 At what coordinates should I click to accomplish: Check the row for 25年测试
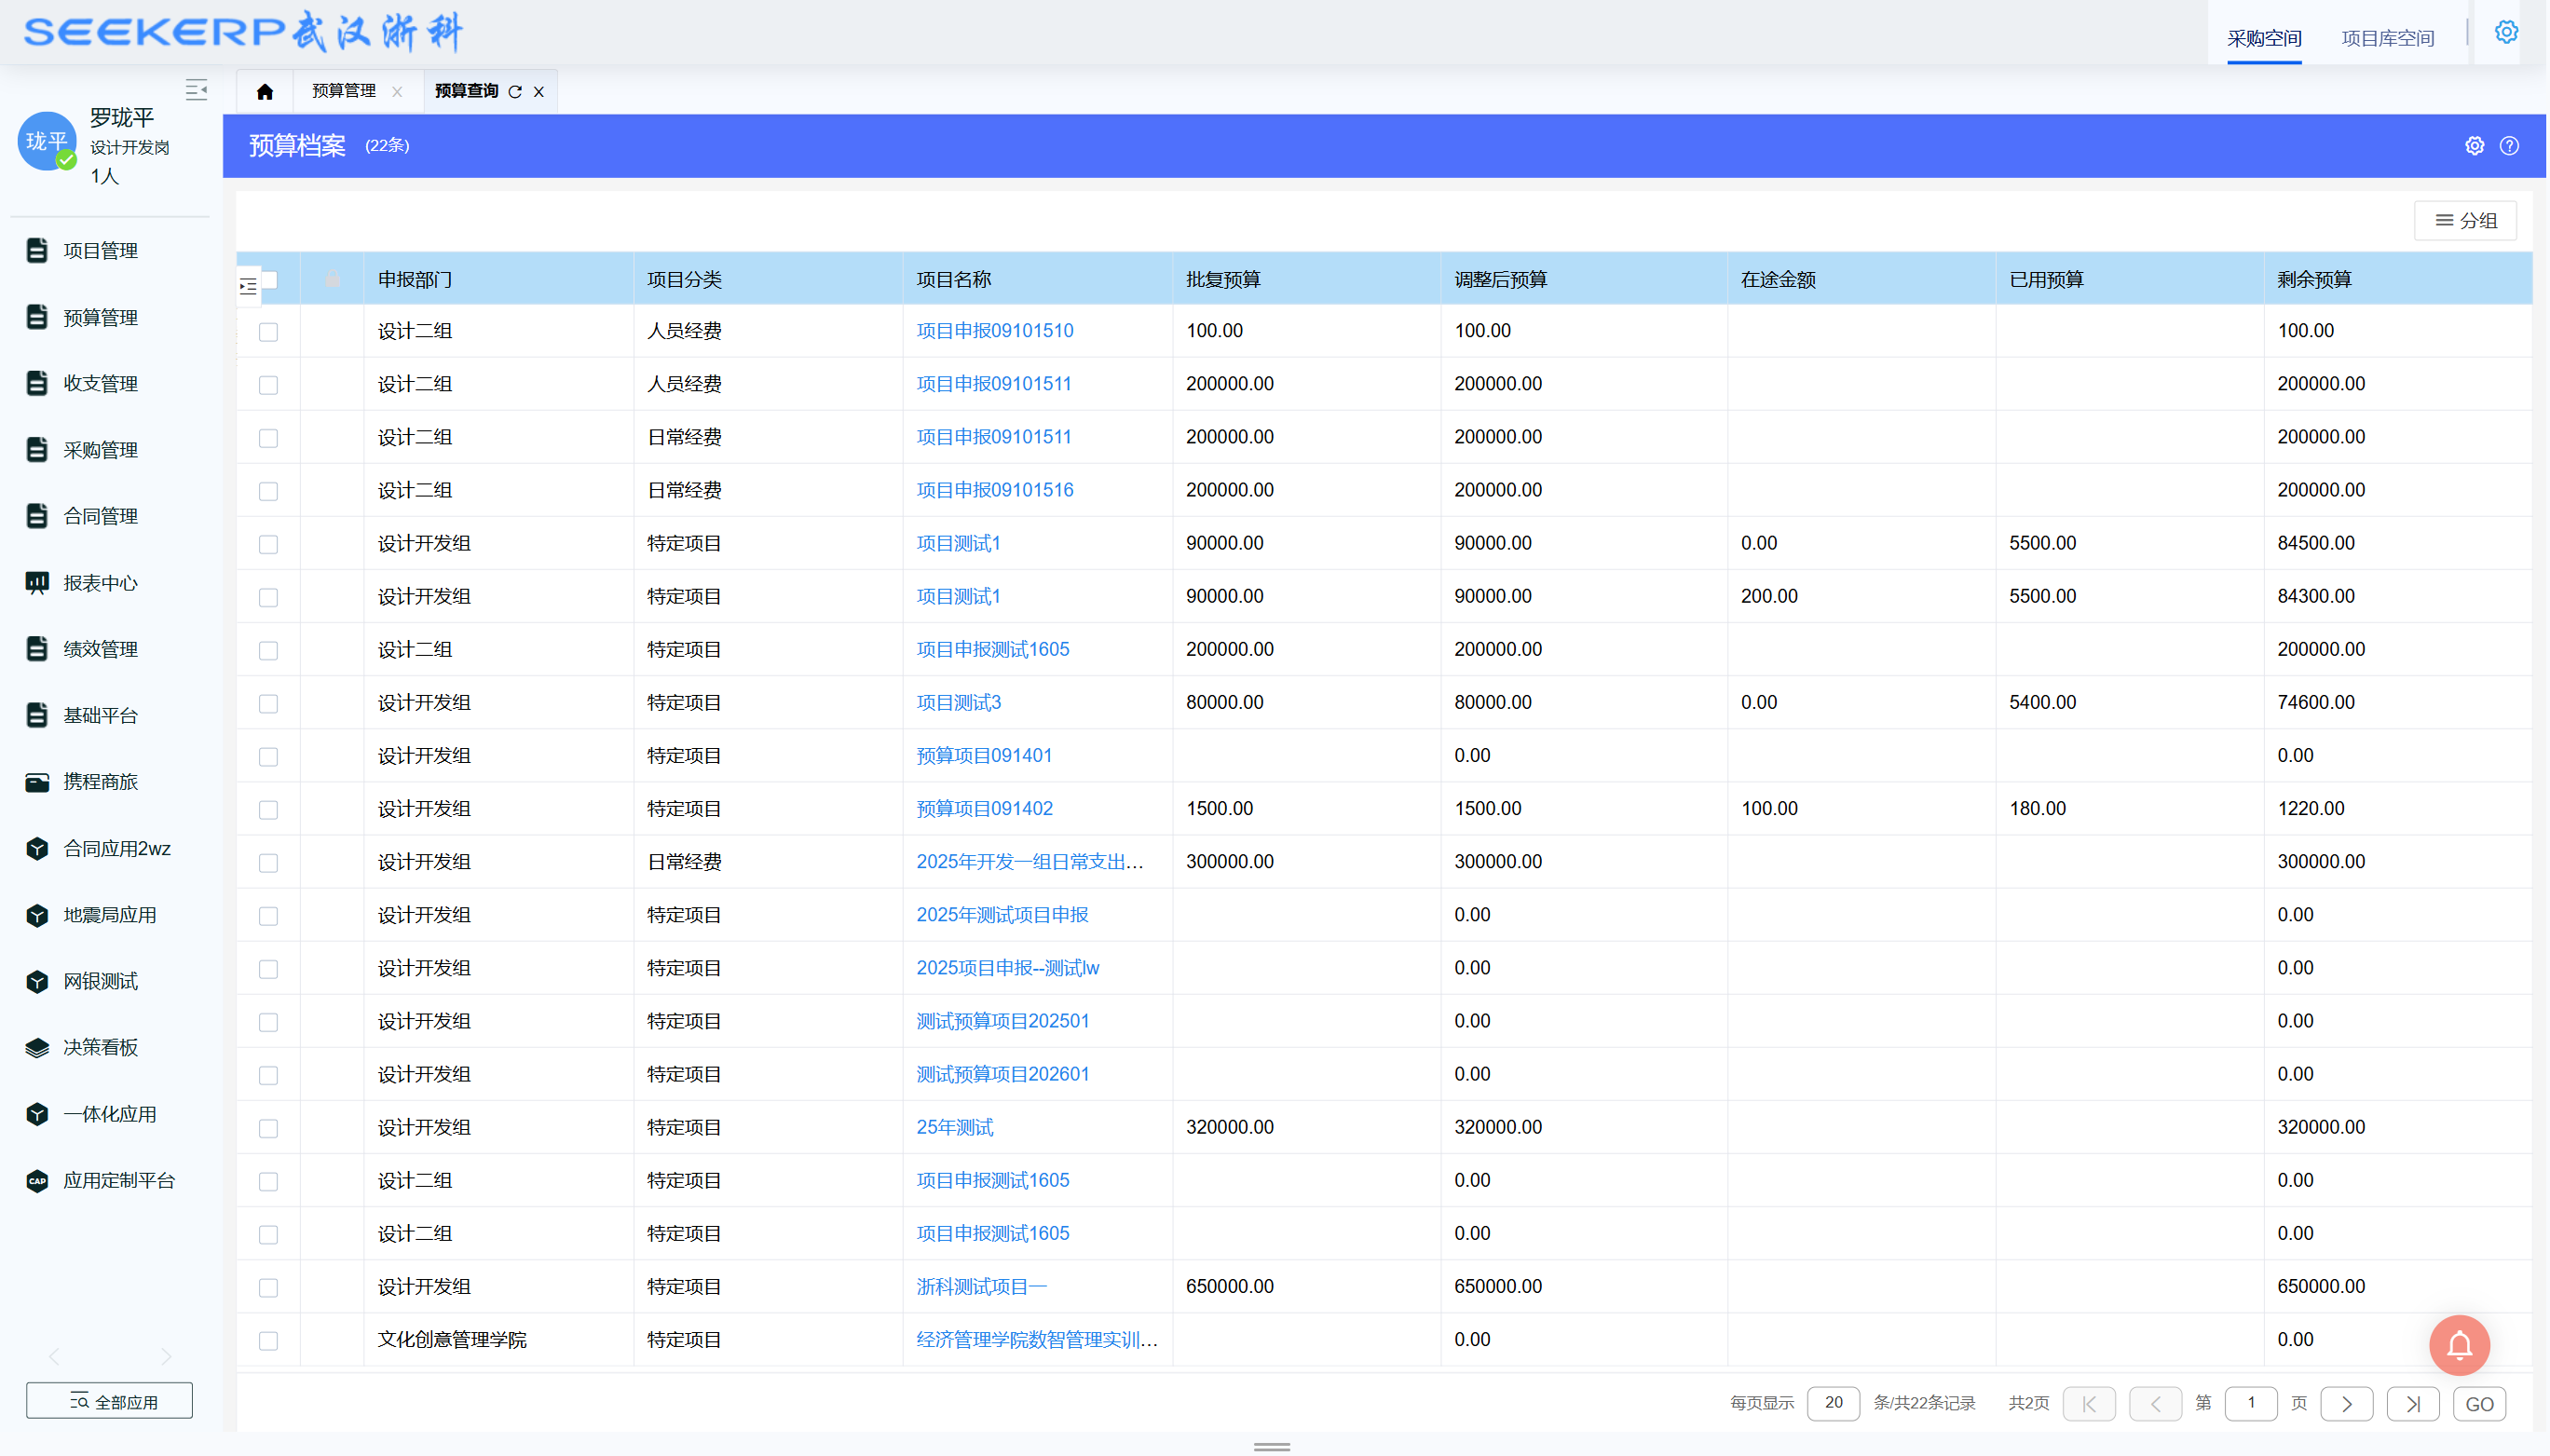[x=268, y=1129]
